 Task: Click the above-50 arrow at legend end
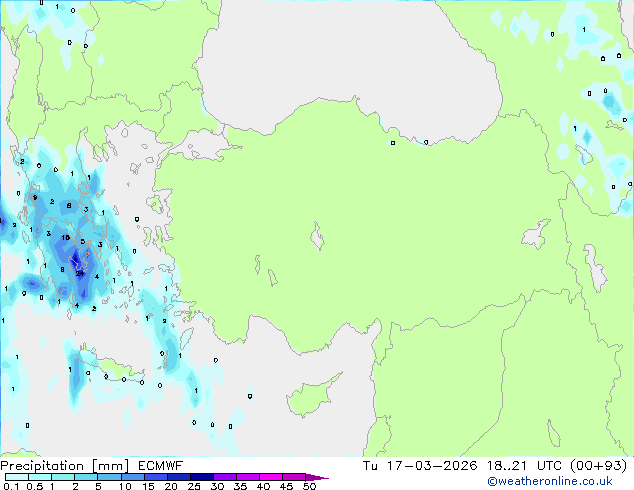(x=317, y=477)
